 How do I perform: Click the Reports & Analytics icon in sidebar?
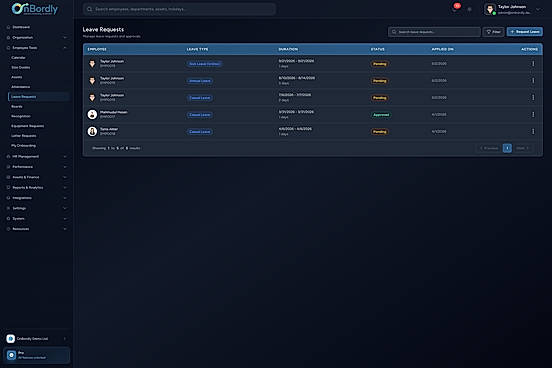coord(8,187)
